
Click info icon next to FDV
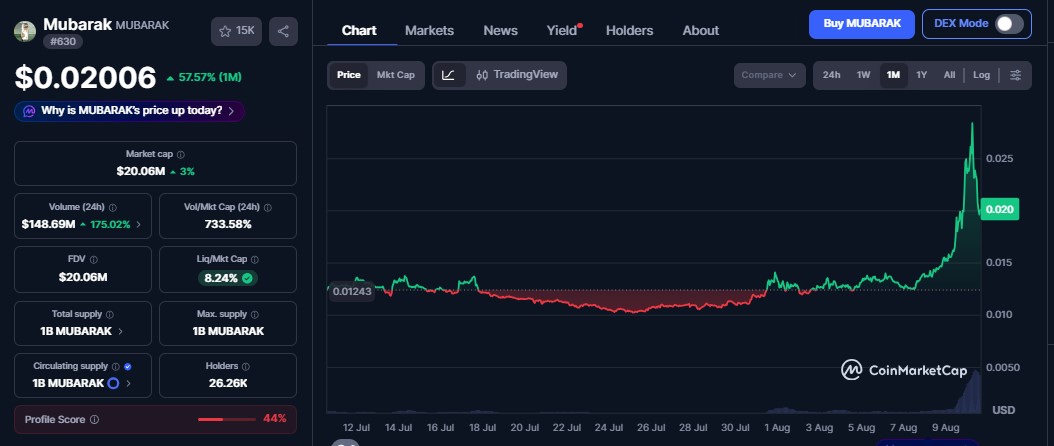tap(93, 260)
